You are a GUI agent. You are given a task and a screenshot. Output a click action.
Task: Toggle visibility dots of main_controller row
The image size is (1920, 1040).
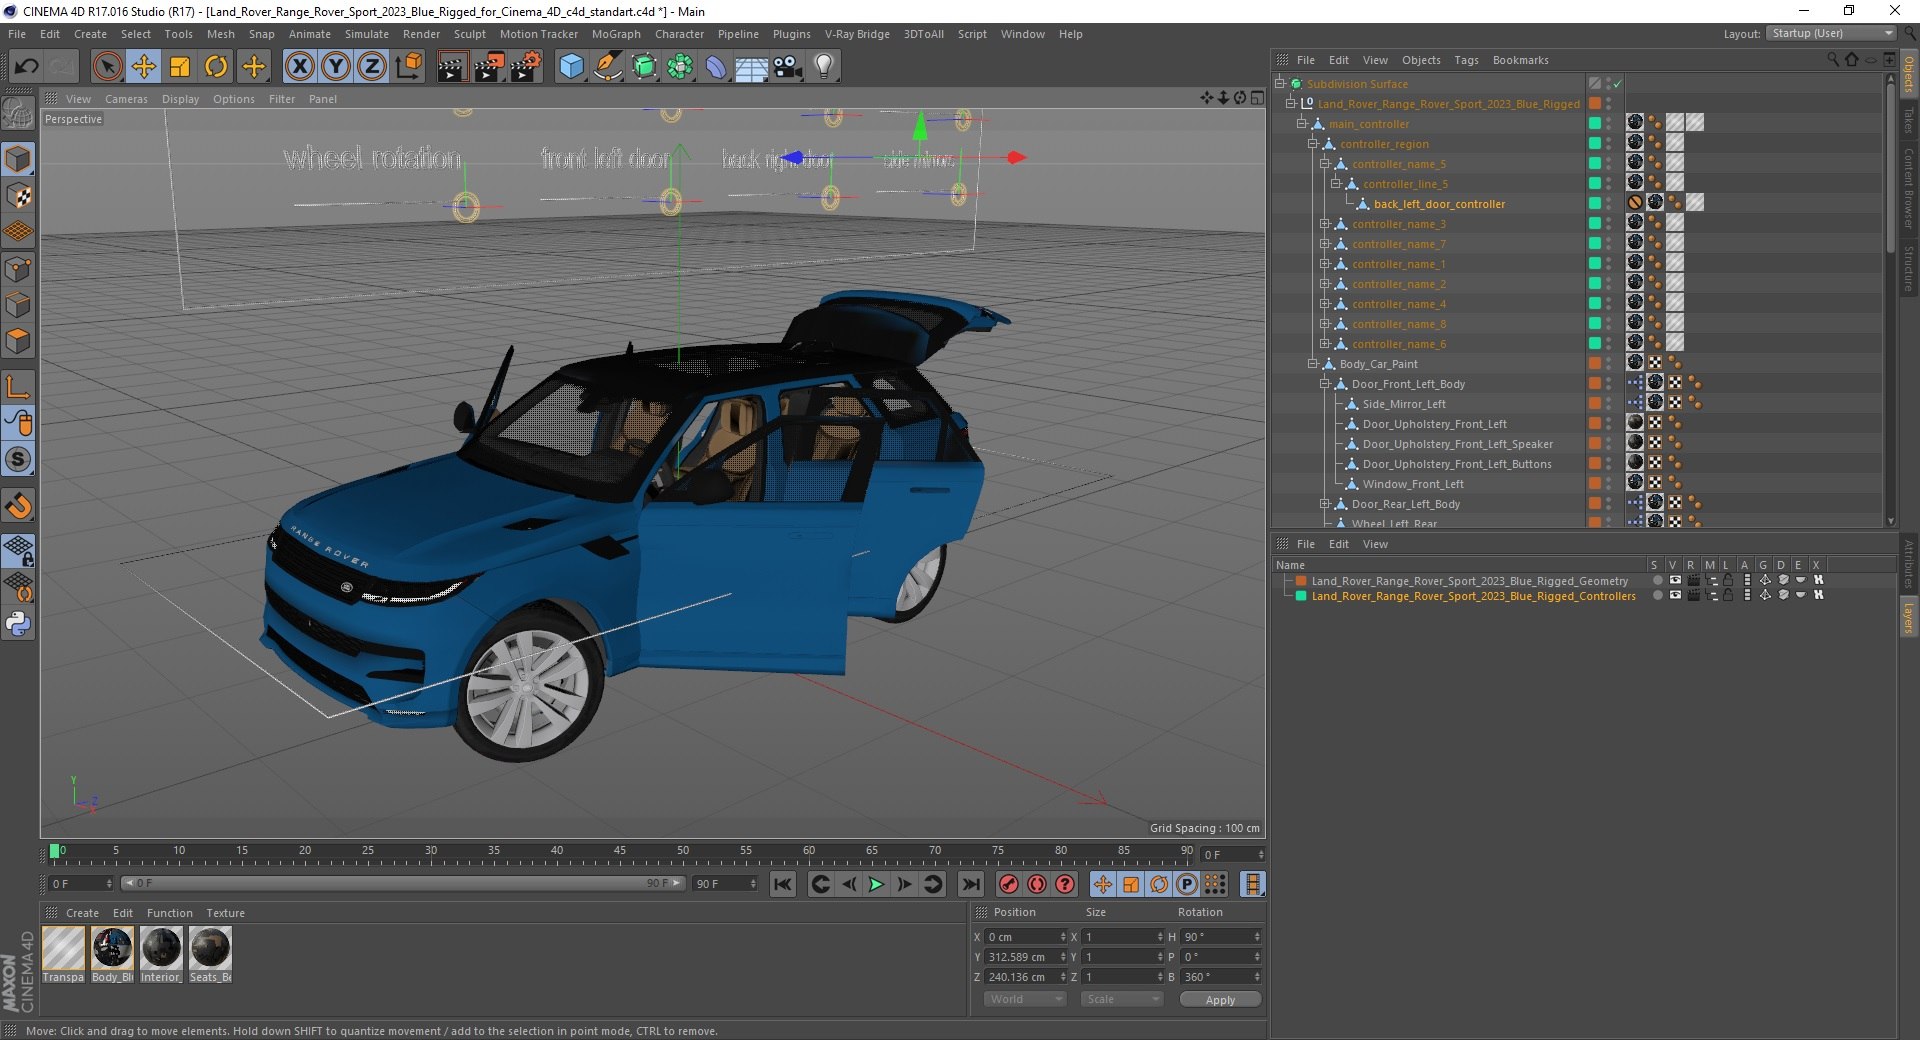(1609, 124)
